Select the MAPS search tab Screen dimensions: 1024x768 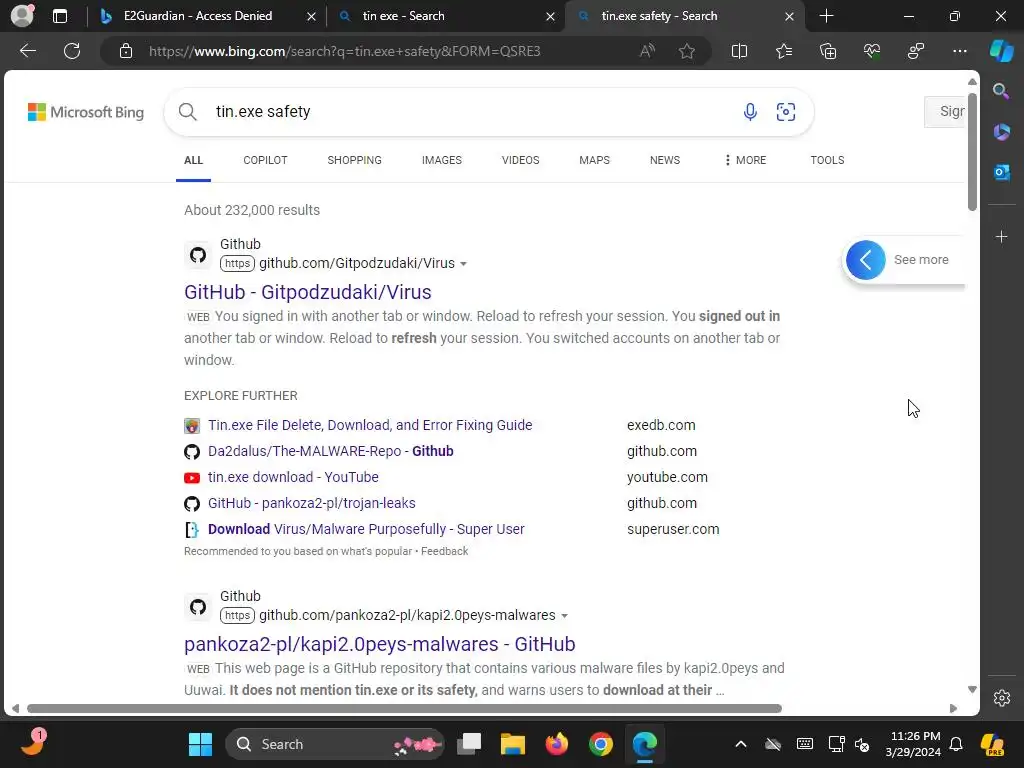tap(594, 160)
